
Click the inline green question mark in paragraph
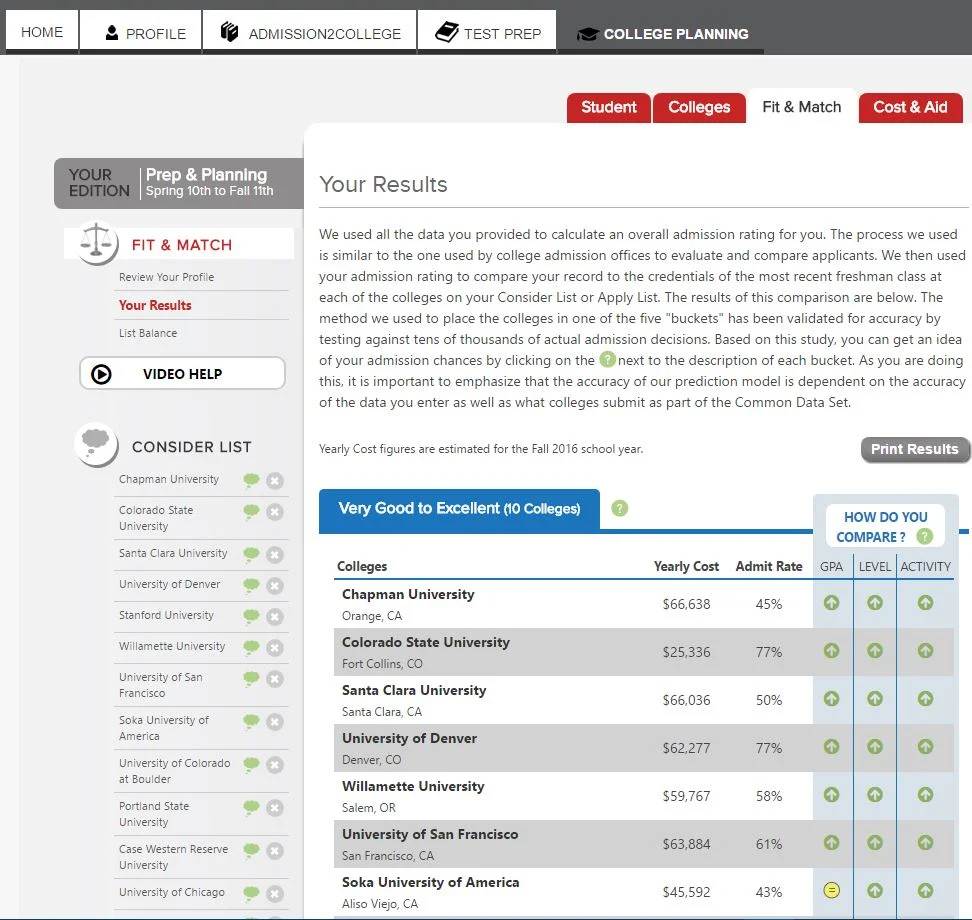point(608,360)
